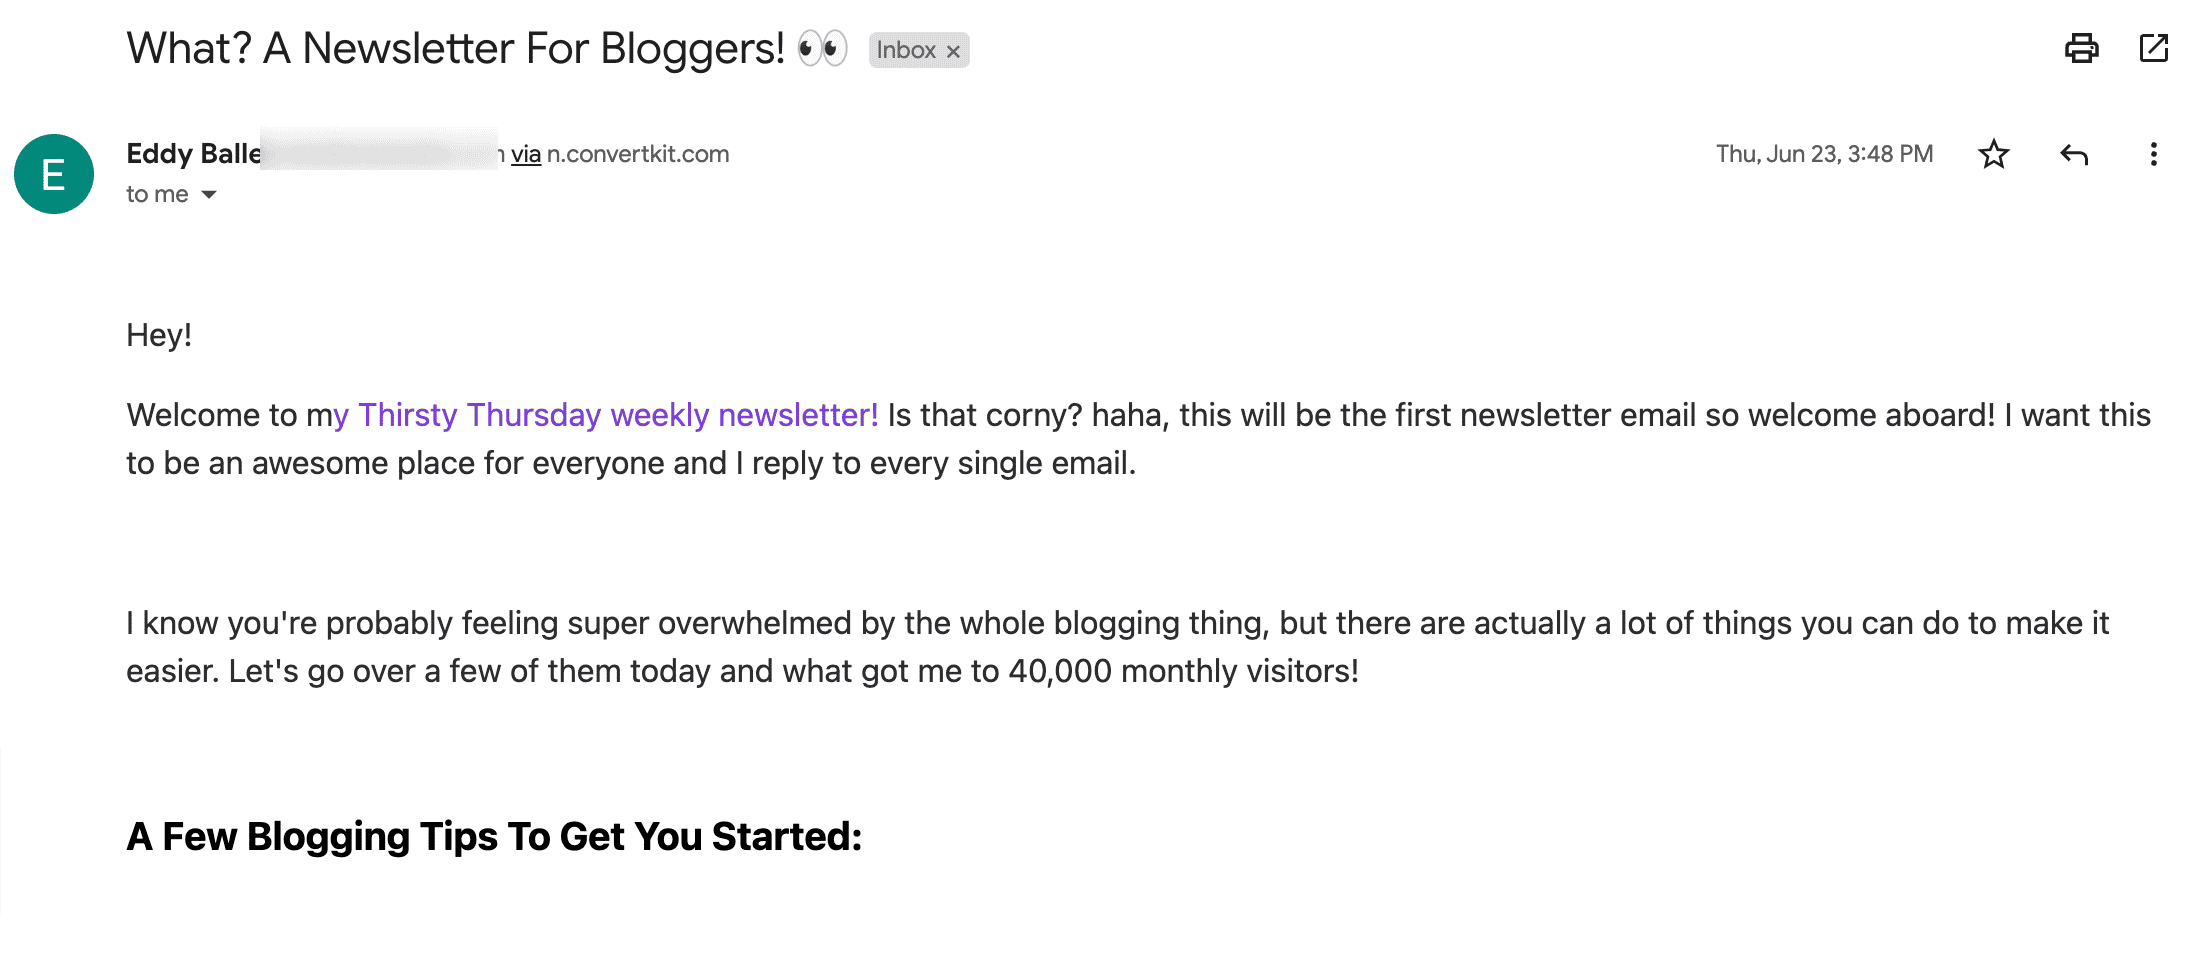Open the 'Thirsty Thursday weekly newsletter' link
The image size is (2202, 958).
(614, 414)
